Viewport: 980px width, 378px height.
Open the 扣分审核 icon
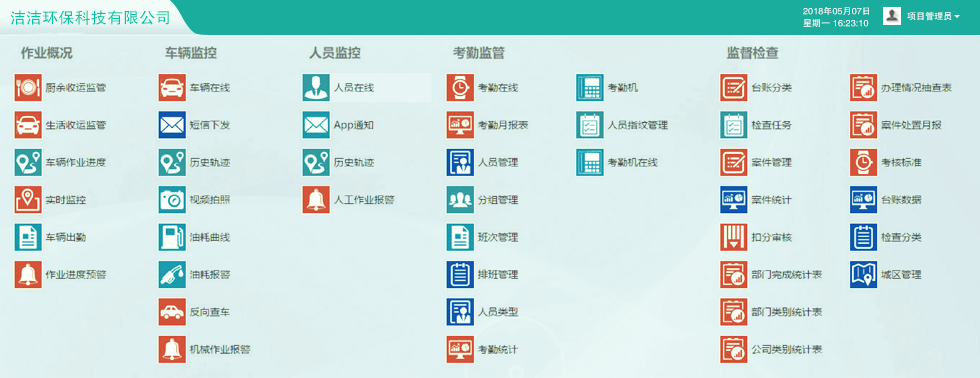tap(734, 237)
